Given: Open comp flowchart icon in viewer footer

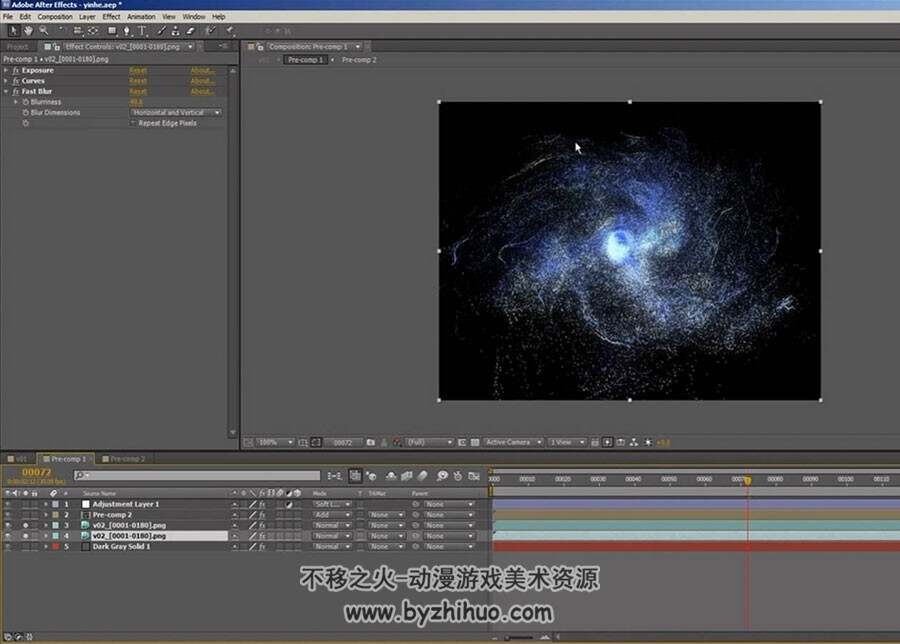Looking at the screenshot, I should (x=634, y=442).
